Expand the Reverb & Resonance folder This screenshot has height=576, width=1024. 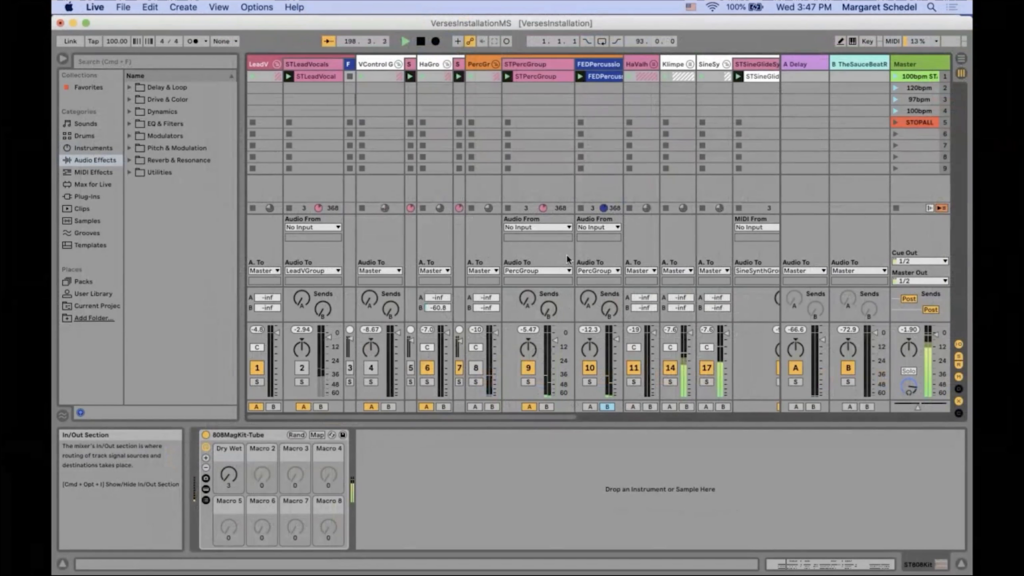point(129,161)
